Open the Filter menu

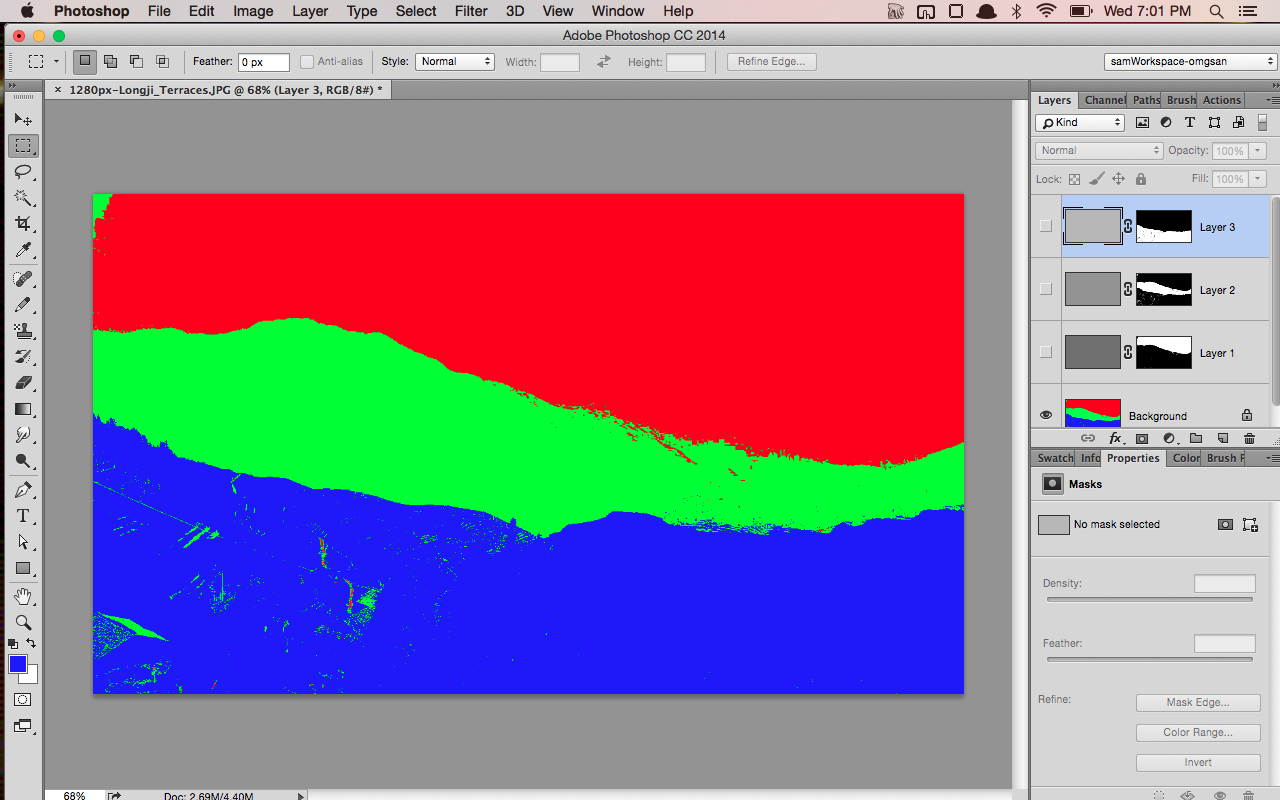471,11
